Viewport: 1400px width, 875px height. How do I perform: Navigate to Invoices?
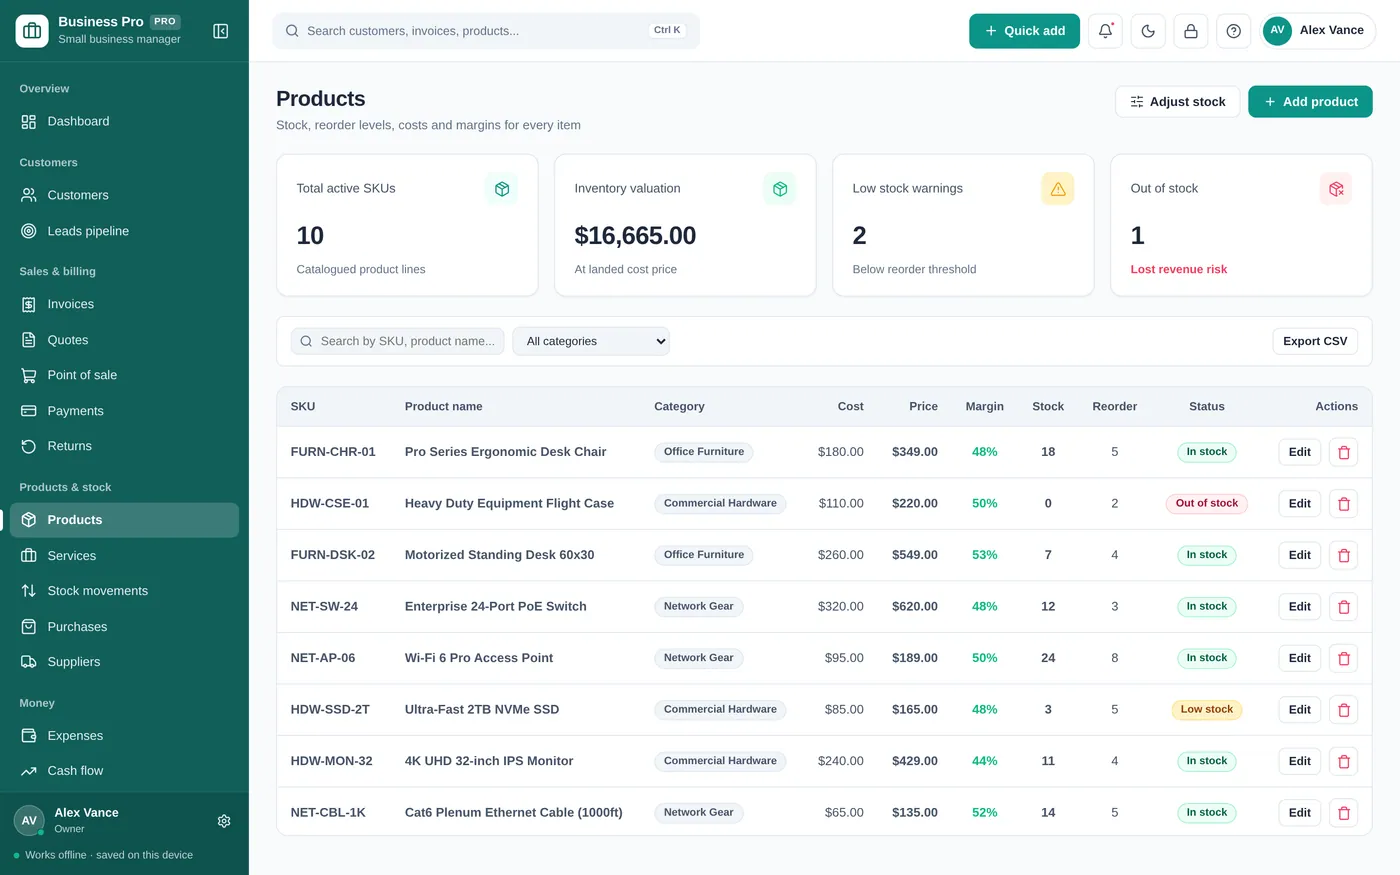click(124, 304)
